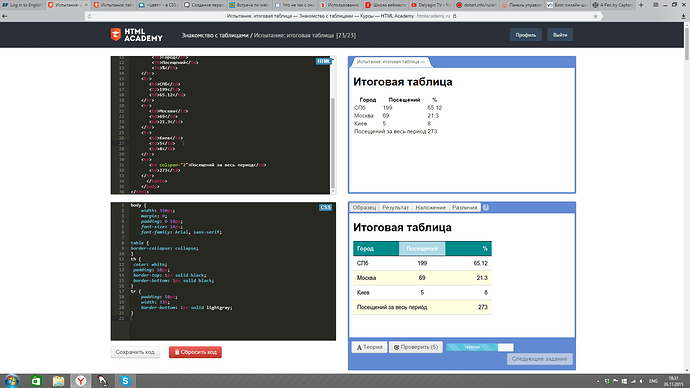Screen dimensions: 690x388
Task: Click into the HTML code editor
Action: tap(220, 125)
